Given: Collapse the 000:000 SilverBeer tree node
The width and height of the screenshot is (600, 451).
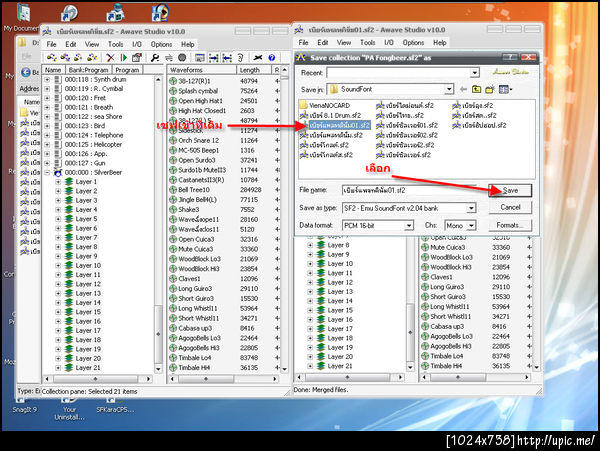Looking at the screenshot, I should point(47,173).
